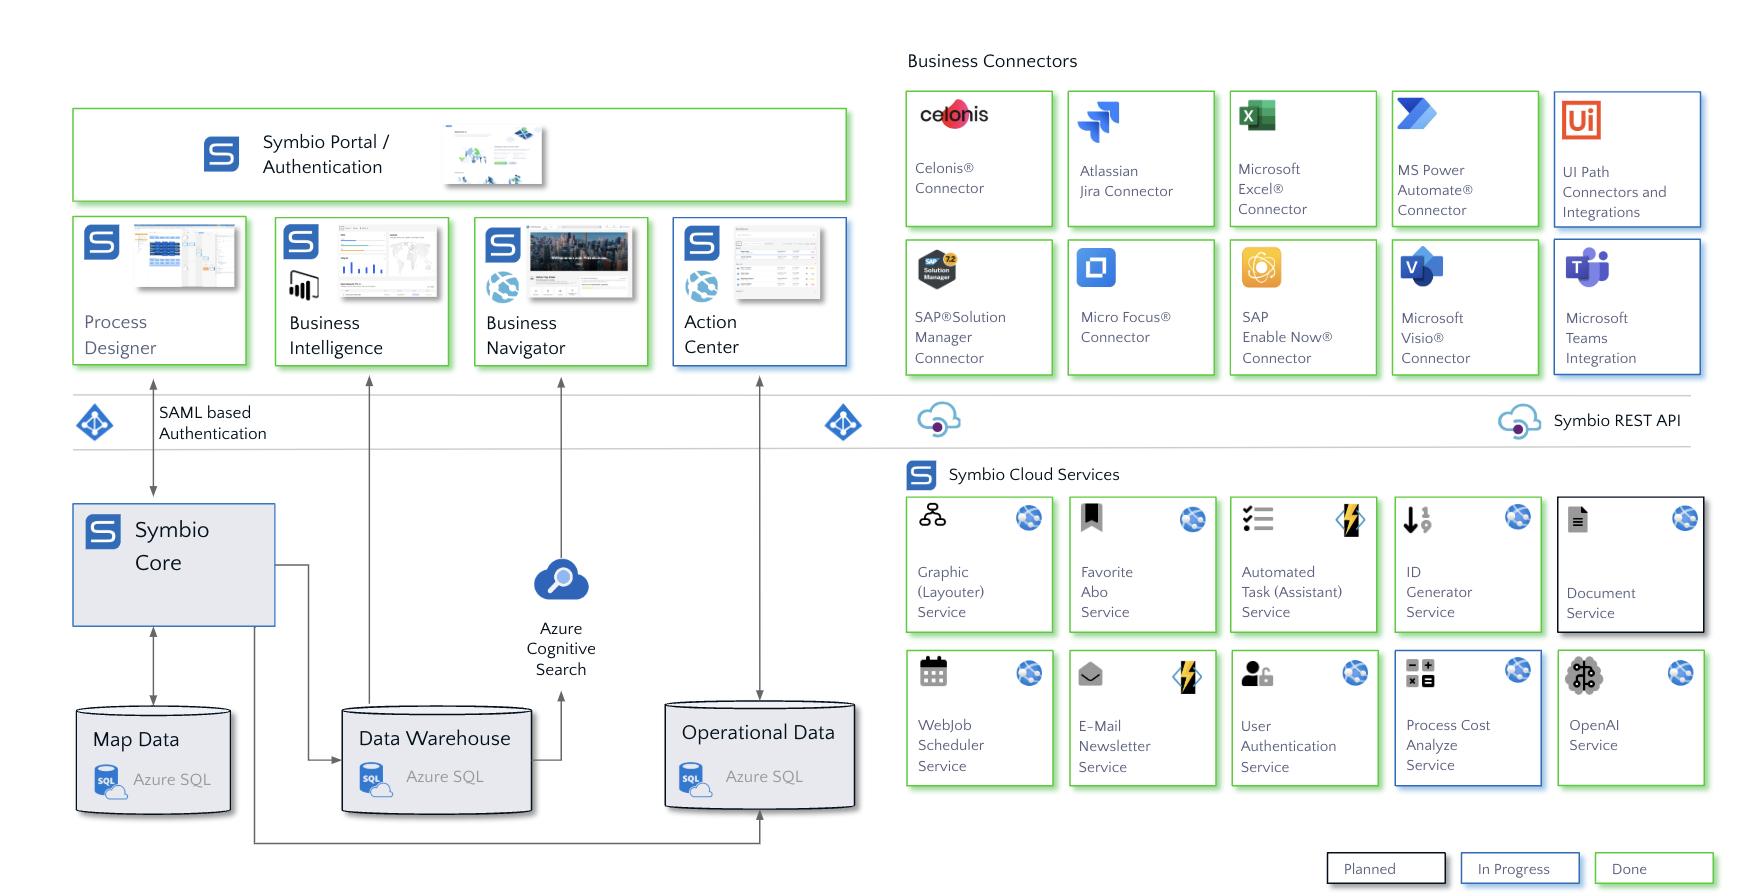Click the Azure SQL icon under Map Data
The height and width of the screenshot is (896, 1760).
pos(110,782)
